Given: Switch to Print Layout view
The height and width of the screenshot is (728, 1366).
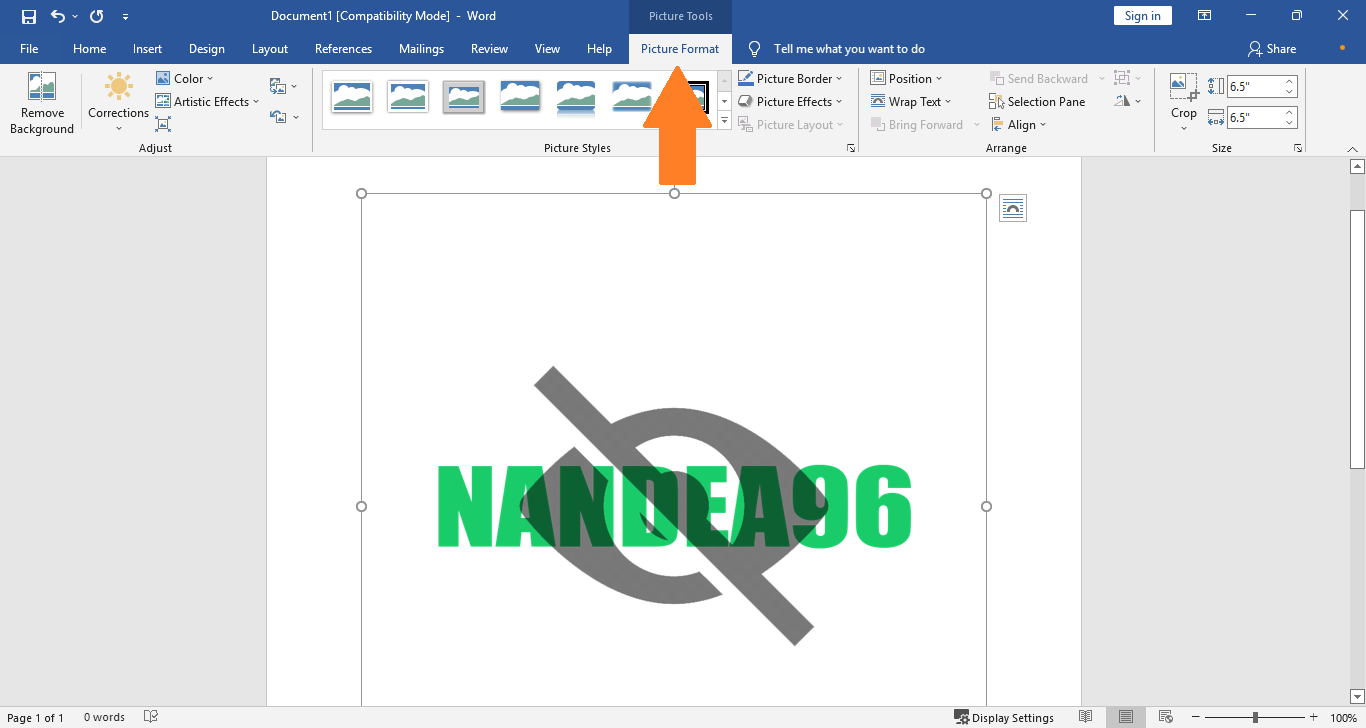Looking at the screenshot, I should (1126, 717).
